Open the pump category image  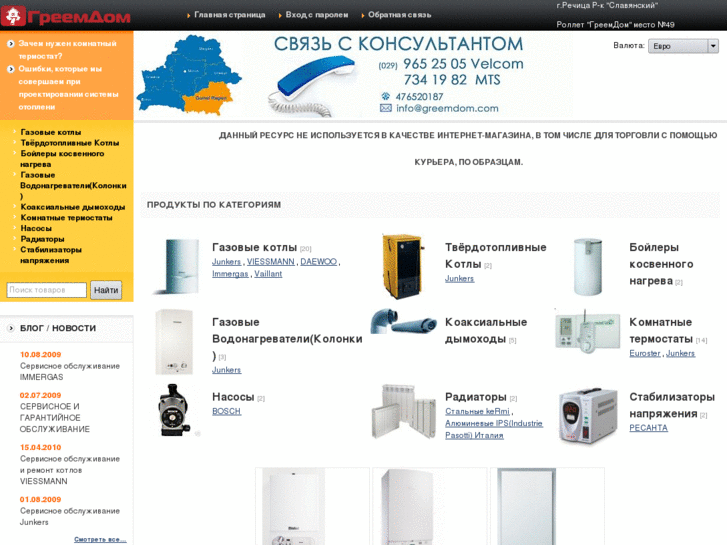[175, 410]
